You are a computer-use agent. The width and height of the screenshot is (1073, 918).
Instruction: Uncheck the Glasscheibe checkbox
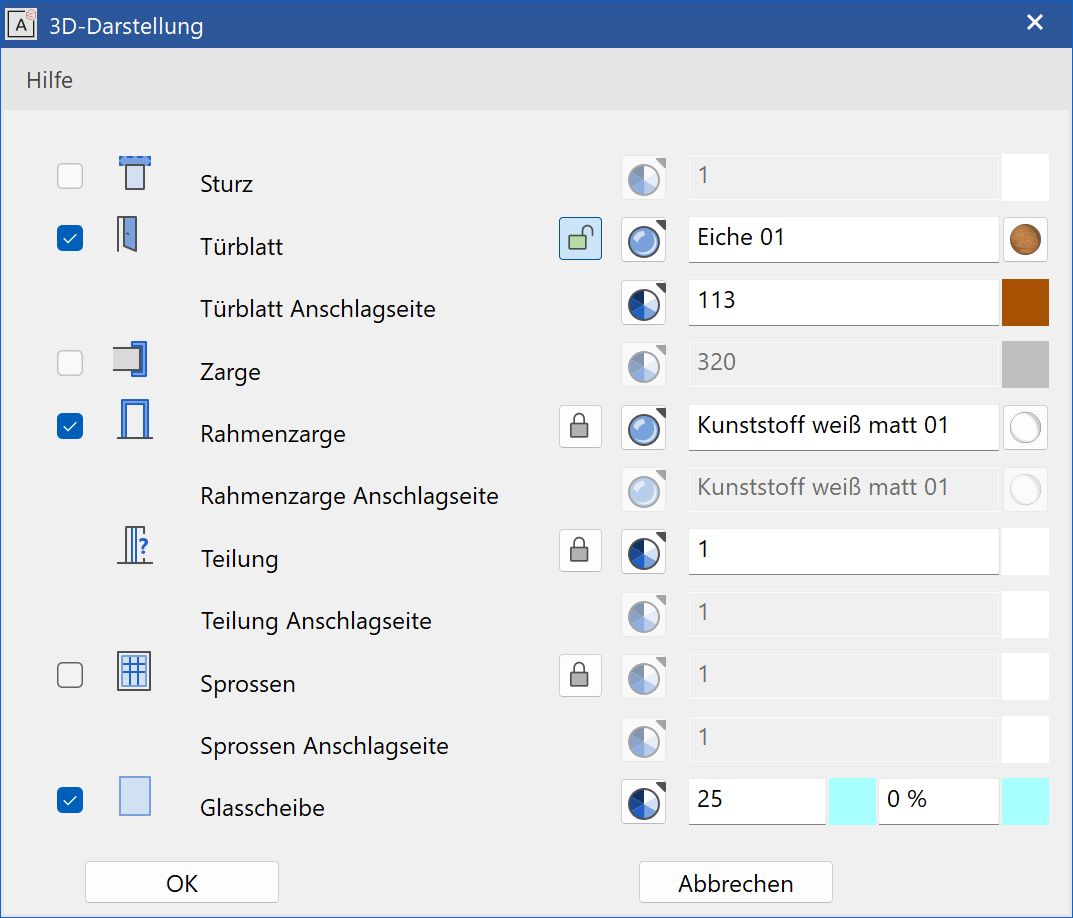pos(70,800)
